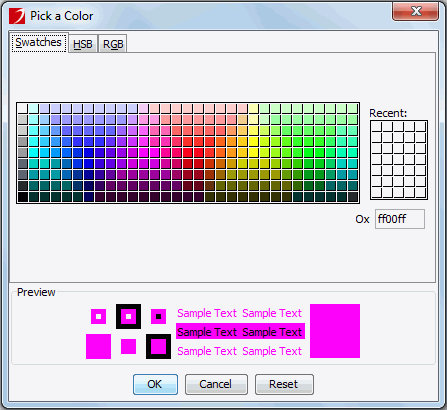This screenshot has width=447, height=410.
Task: Click the hex color code field
Action: coord(400,219)
